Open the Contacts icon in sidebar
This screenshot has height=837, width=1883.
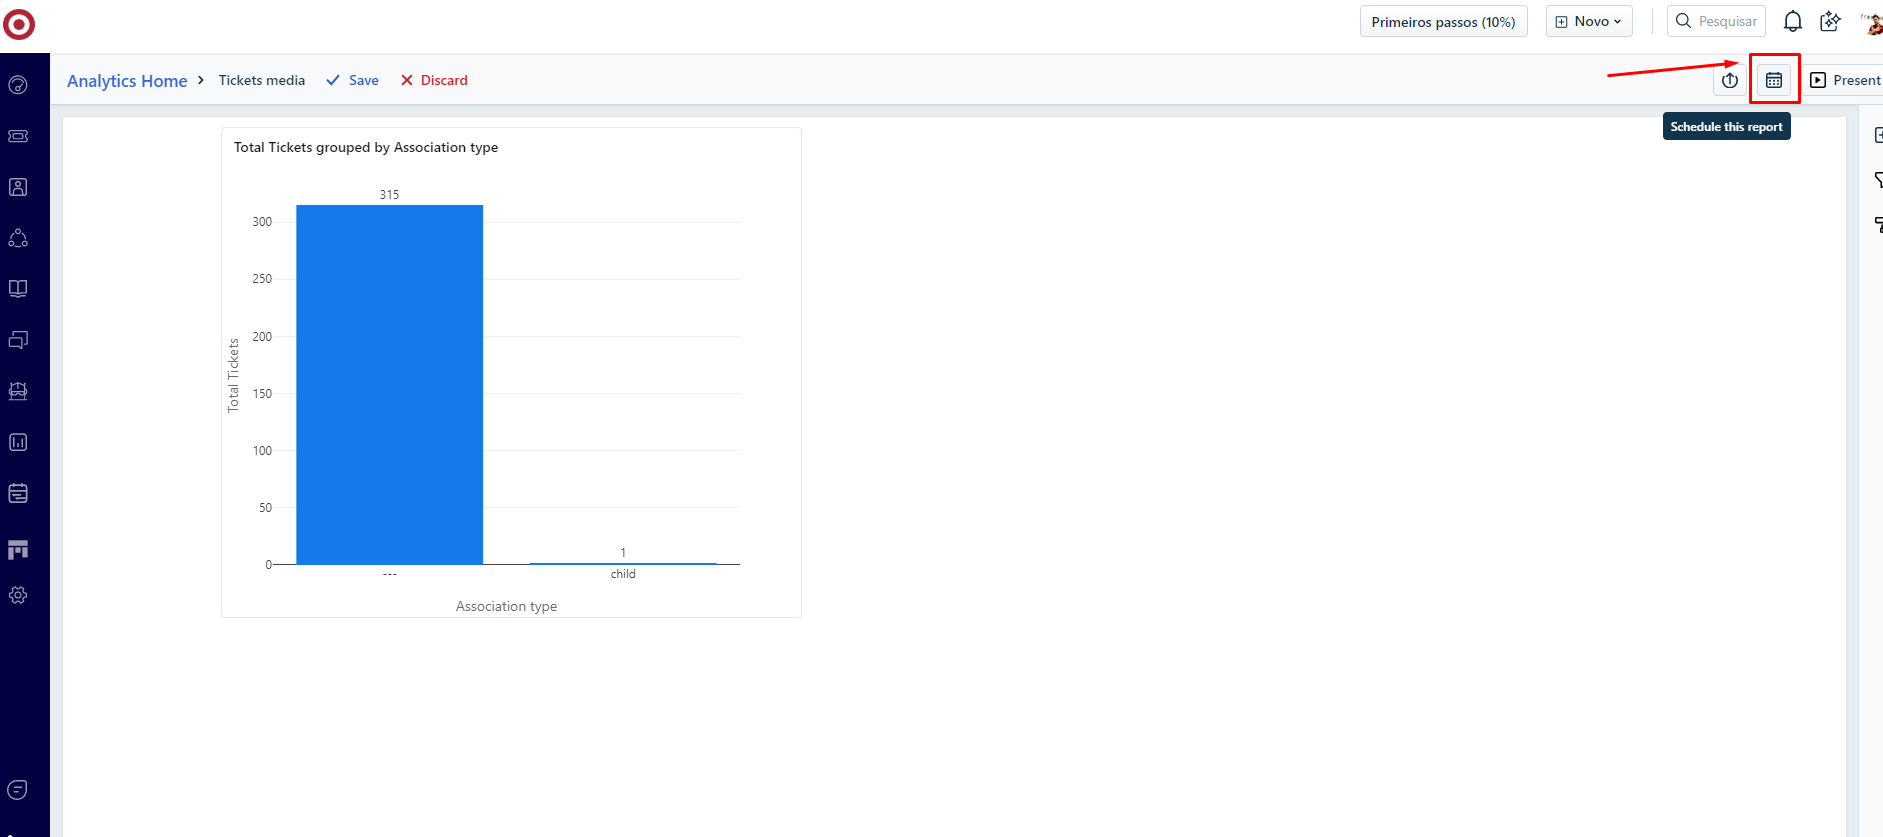click(18, 187)
